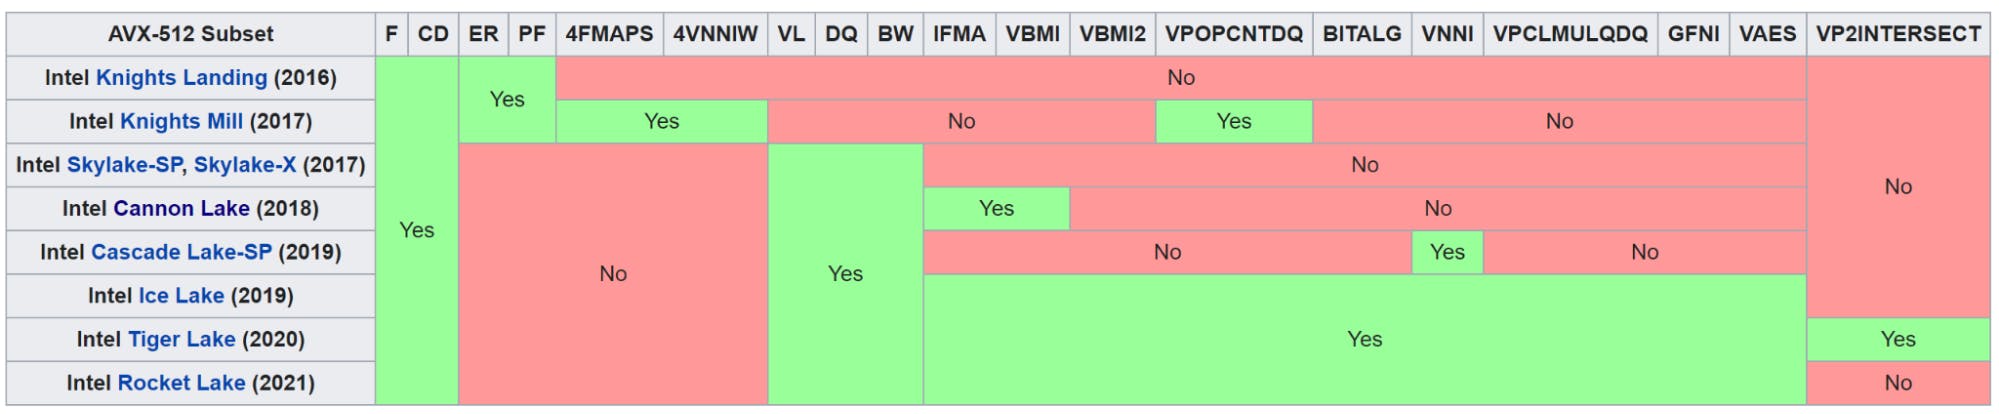Click the 4FMAPS column header
1999x414 pixels.
point(609,35)
